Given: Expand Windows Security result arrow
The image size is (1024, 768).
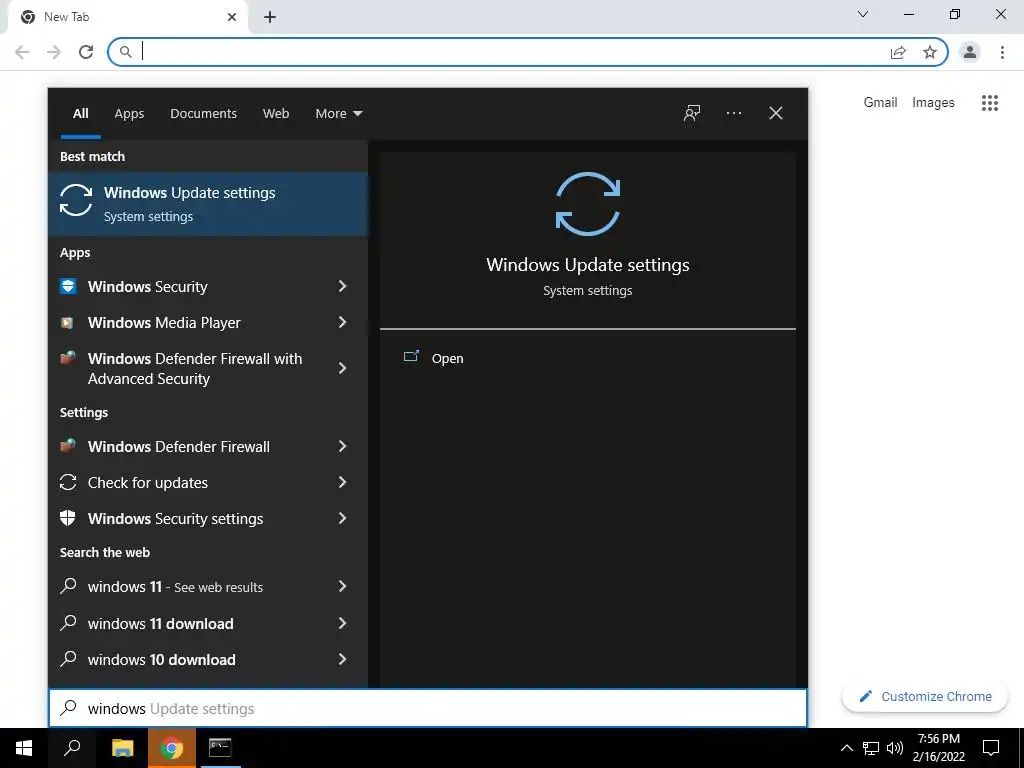Looking at the screenshot, I should coord(342,286).
